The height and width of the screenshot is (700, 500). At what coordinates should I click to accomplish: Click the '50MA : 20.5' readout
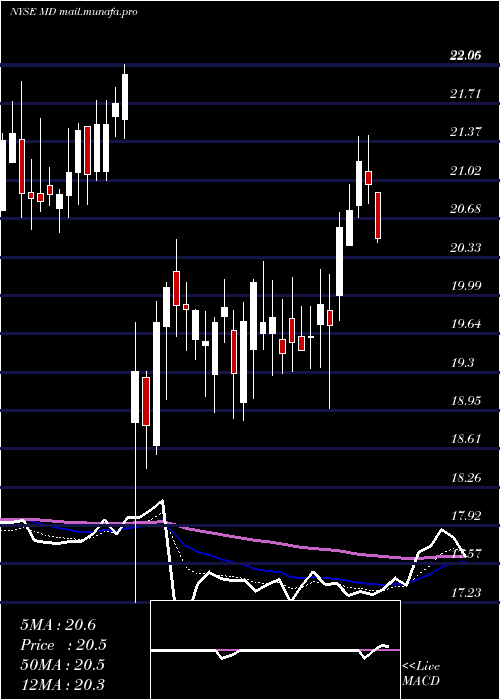click(x=62, y=665)
